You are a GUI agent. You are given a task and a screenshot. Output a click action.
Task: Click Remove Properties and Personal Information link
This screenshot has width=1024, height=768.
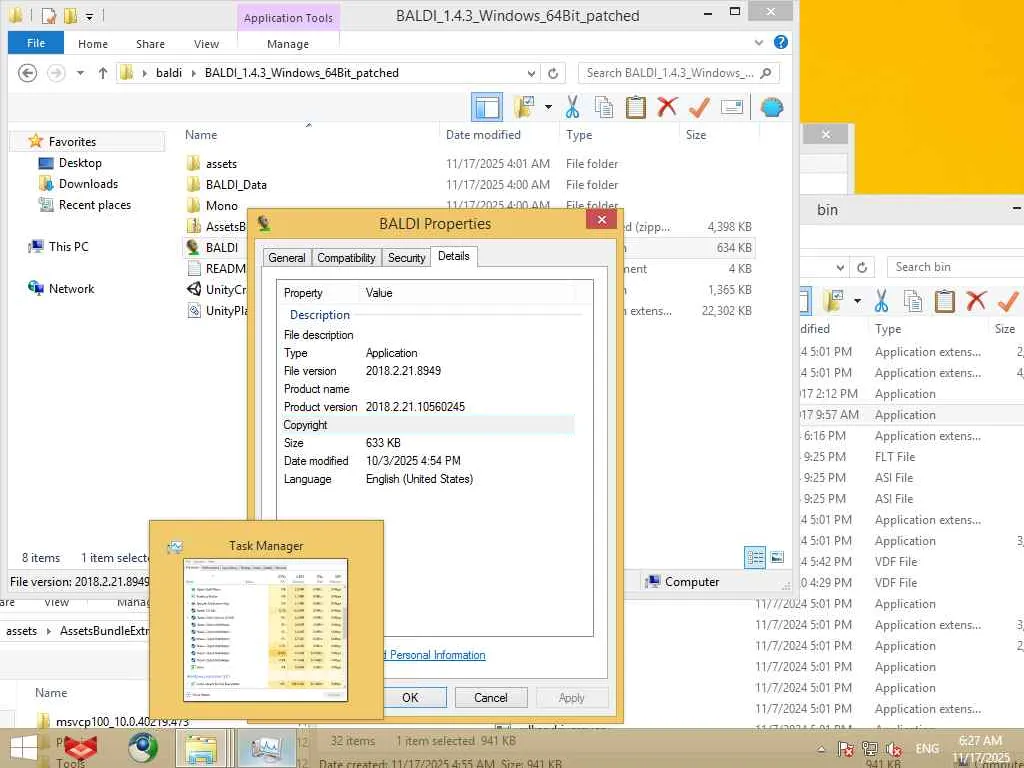coord(434,654)
